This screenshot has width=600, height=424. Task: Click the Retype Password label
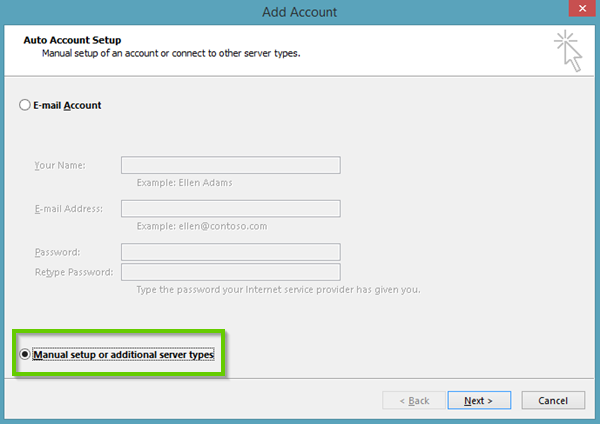[73, 272]
